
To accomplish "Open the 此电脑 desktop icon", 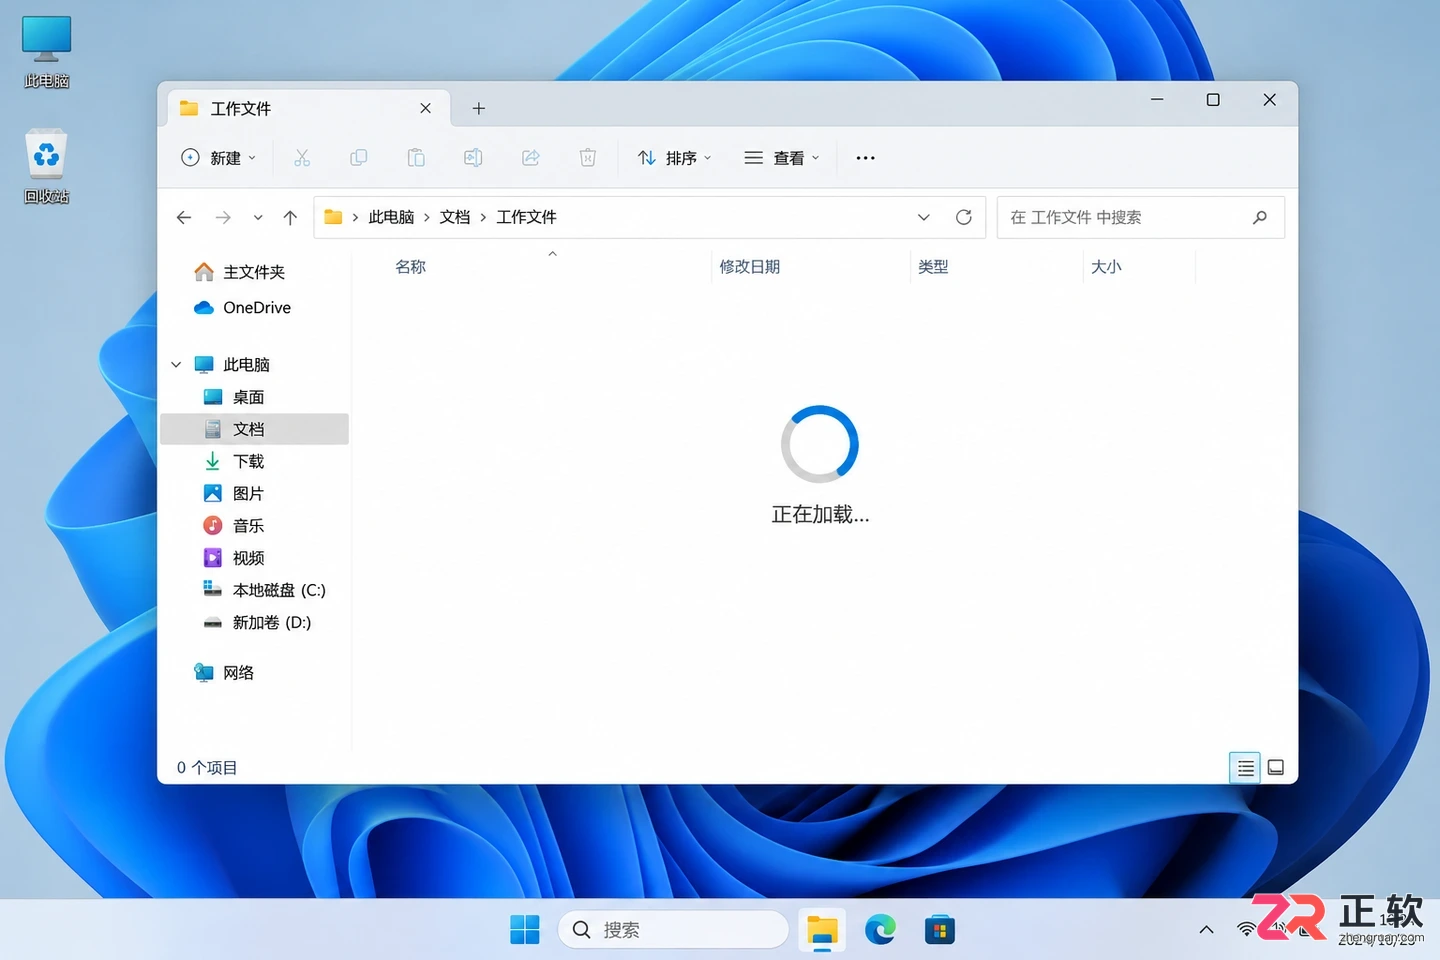I will tap(46, 52).
